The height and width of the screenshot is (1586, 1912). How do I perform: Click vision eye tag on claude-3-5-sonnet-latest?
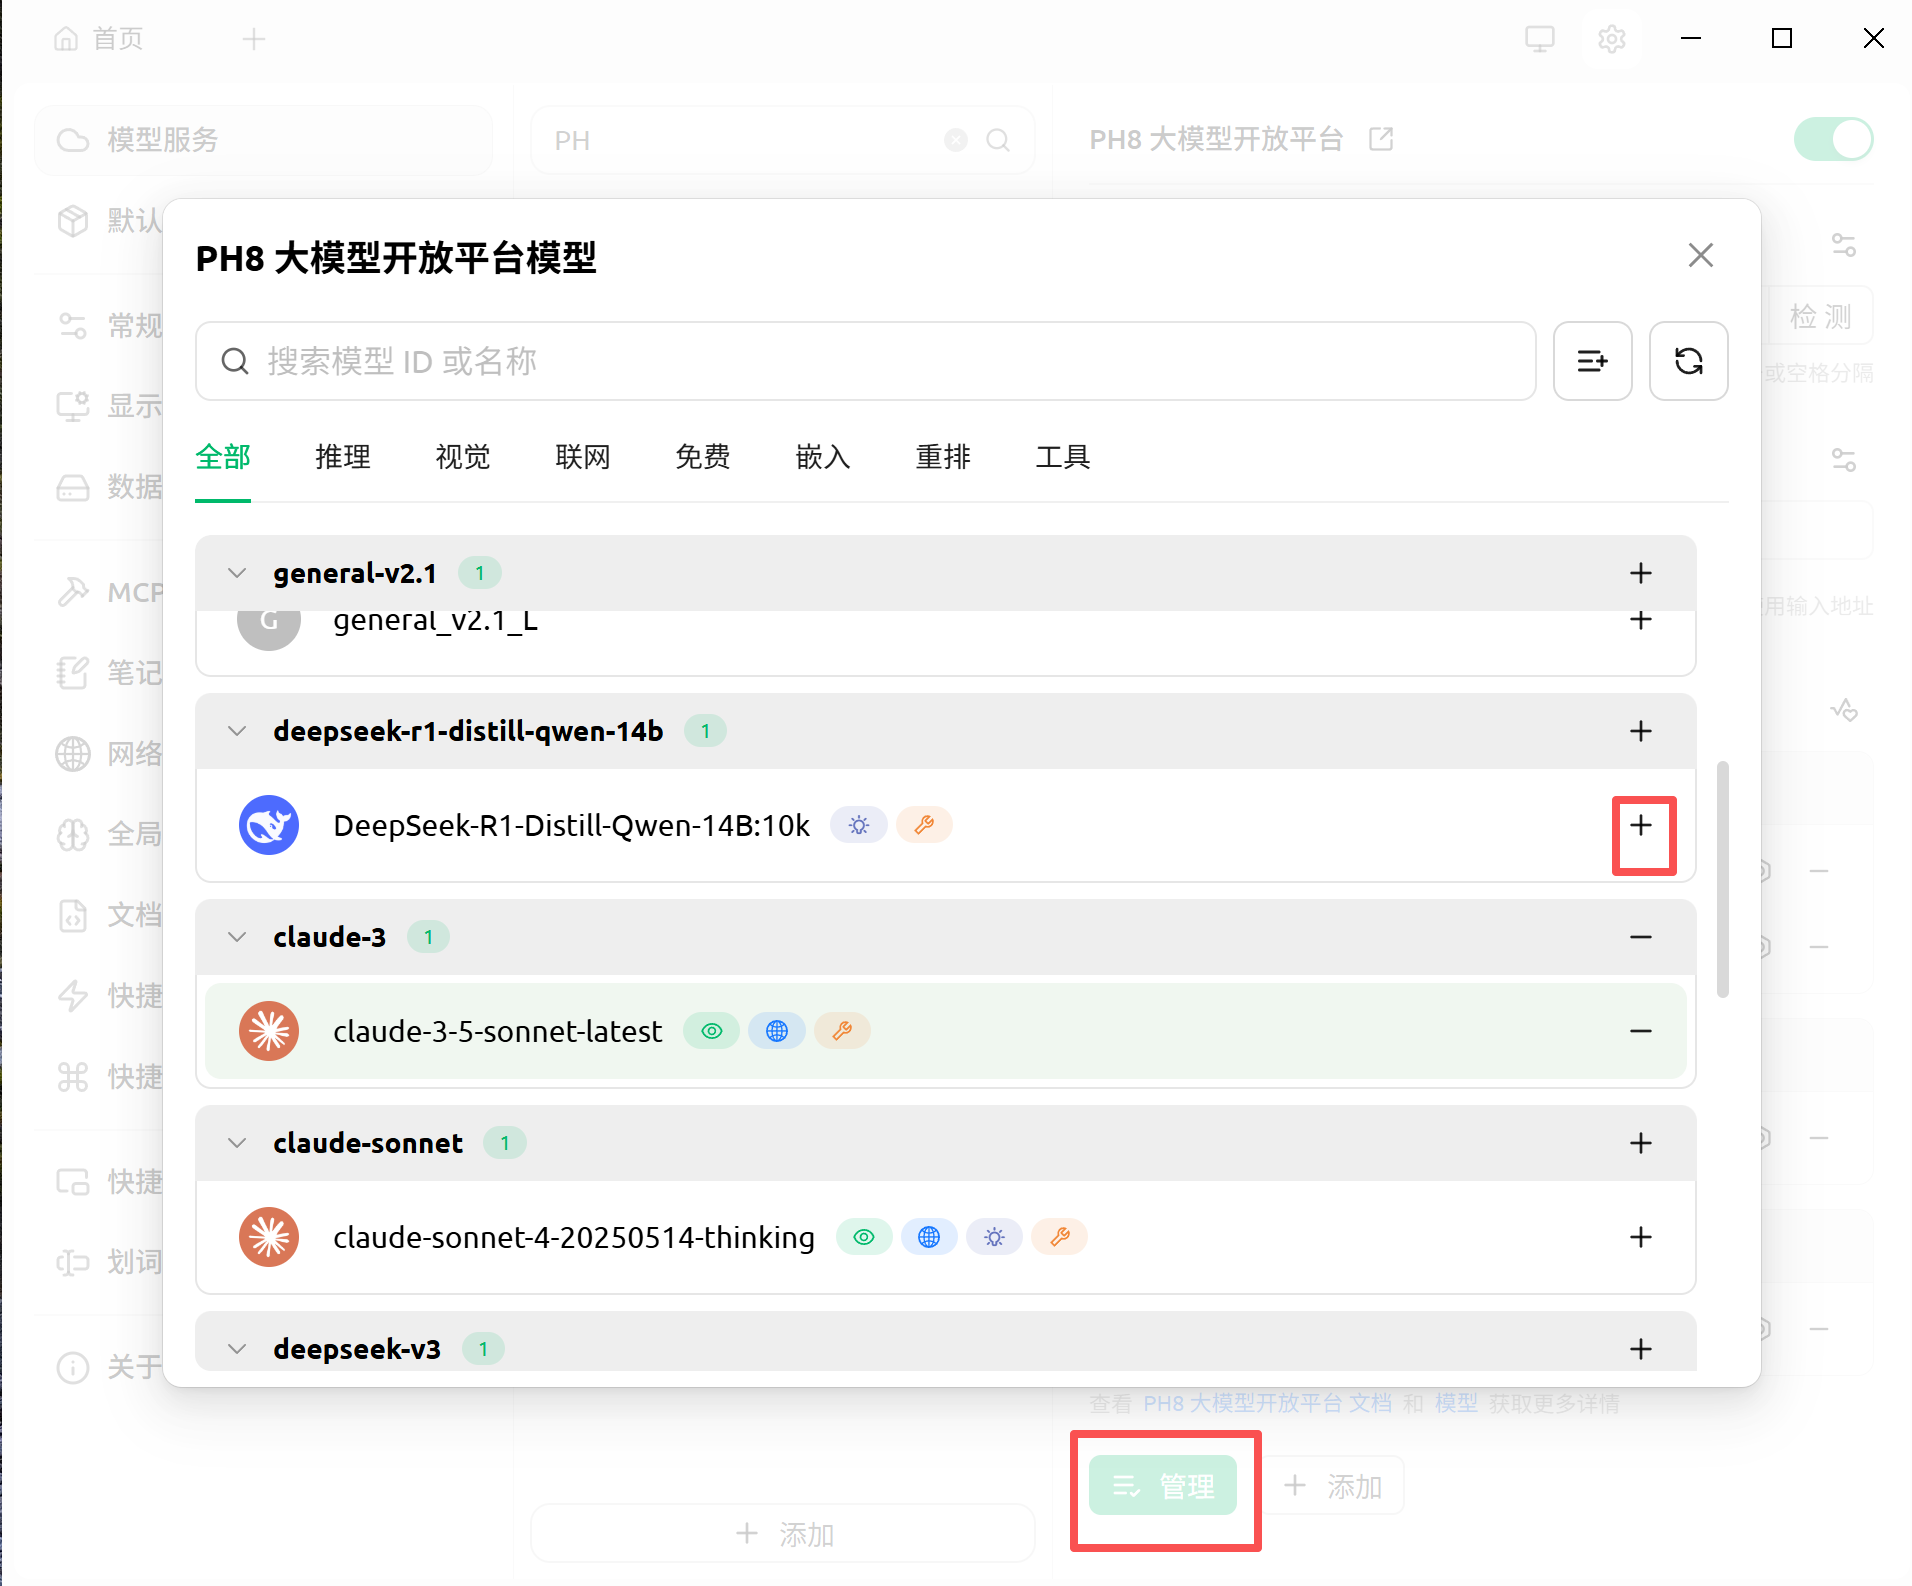pyautogui.click(x=711, y=1031)
